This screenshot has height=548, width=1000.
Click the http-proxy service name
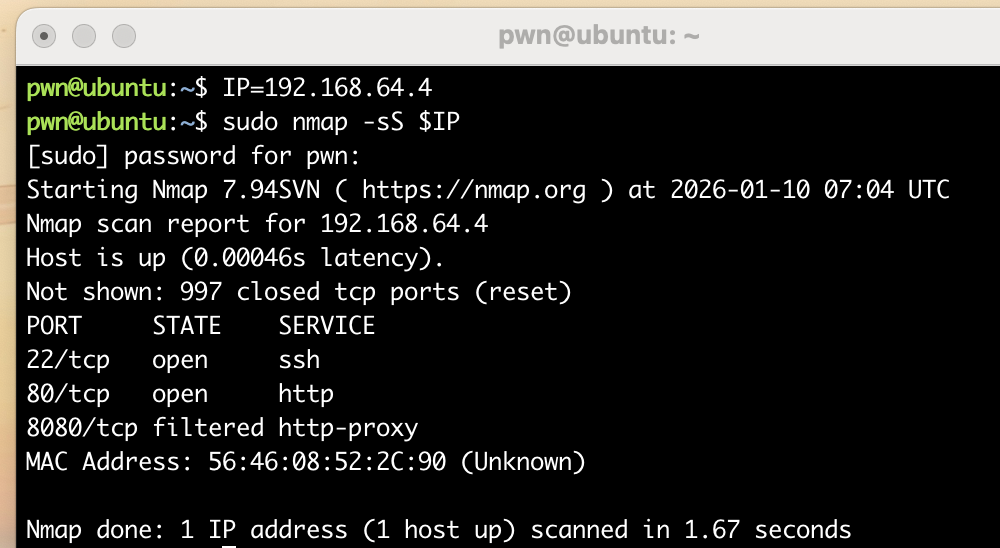348,428
